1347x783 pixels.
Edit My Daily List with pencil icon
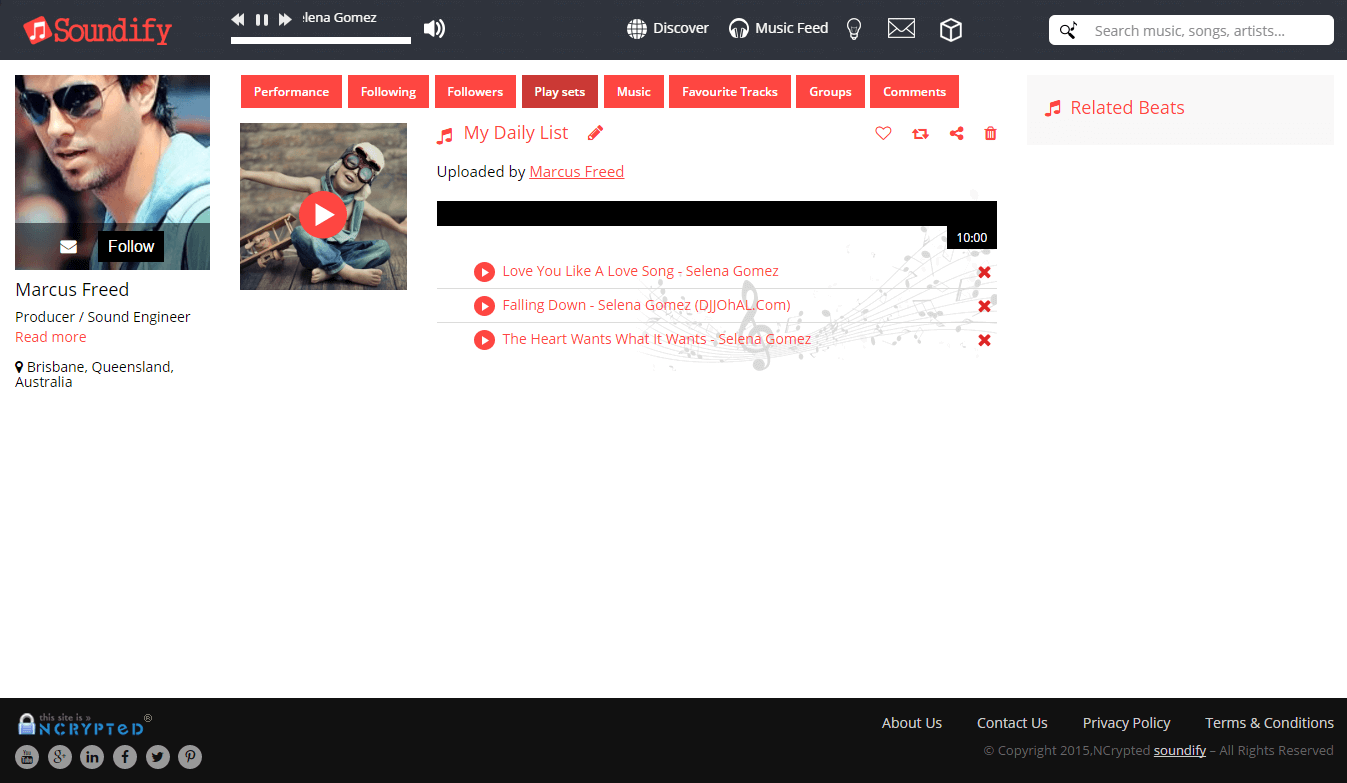595,133
